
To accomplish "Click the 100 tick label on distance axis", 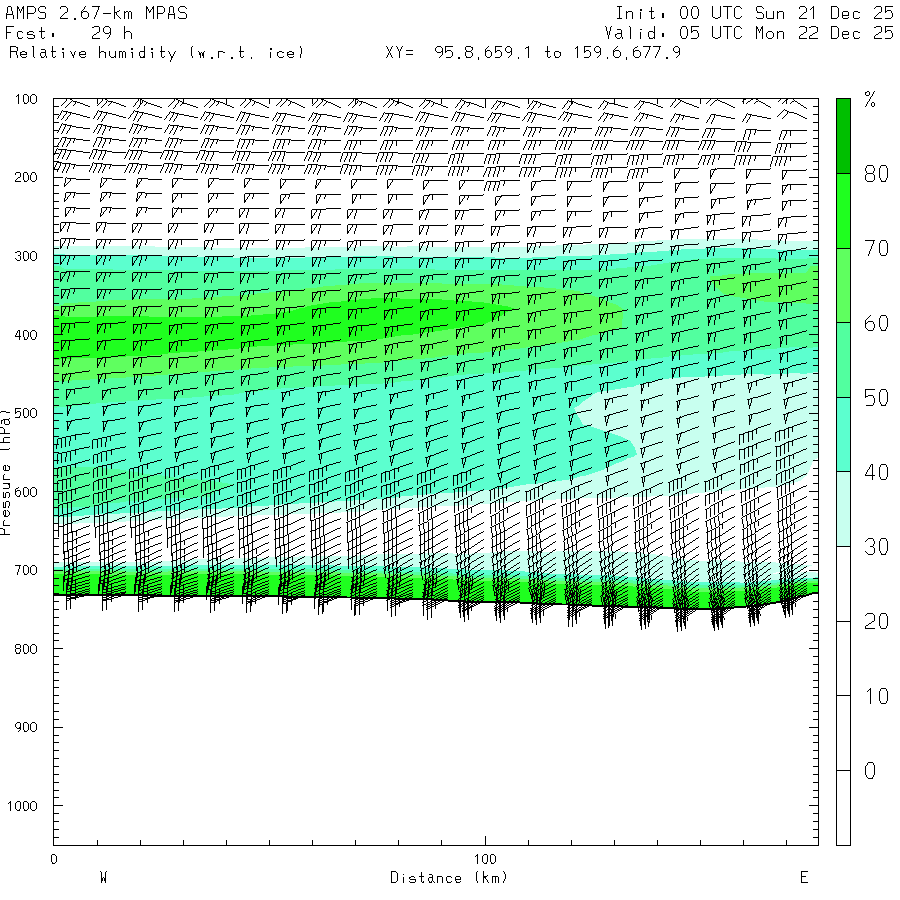I will tap(485, 859).
